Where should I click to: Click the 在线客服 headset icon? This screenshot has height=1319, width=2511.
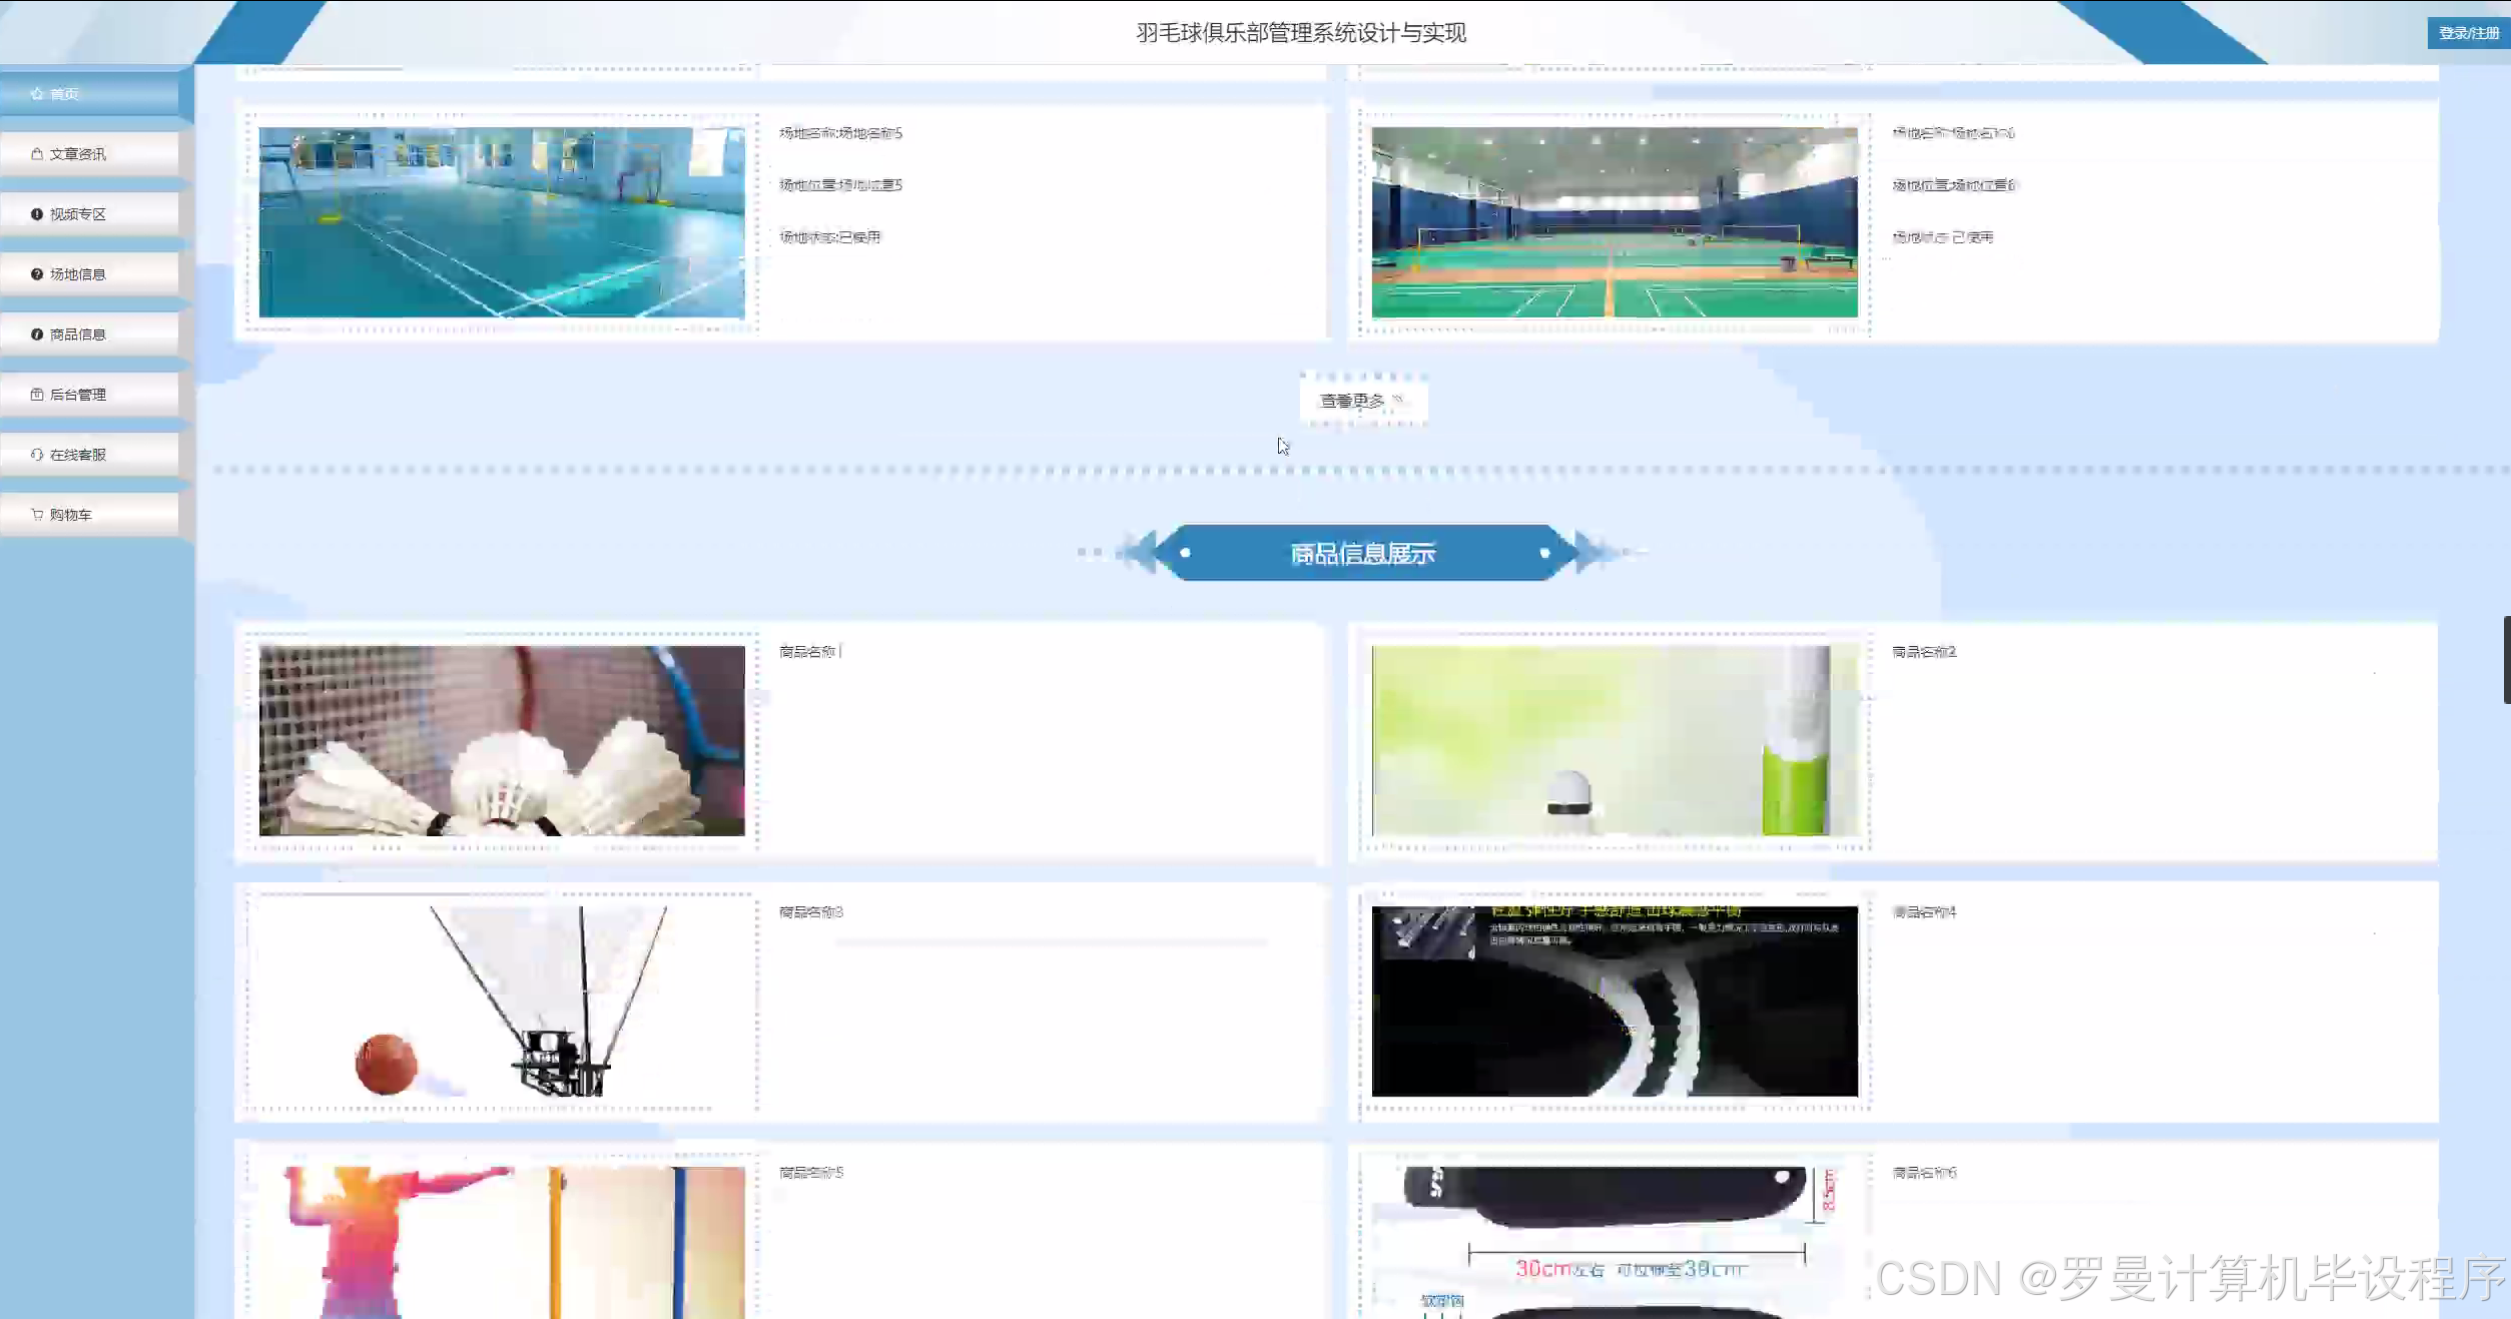pos(37,454)
